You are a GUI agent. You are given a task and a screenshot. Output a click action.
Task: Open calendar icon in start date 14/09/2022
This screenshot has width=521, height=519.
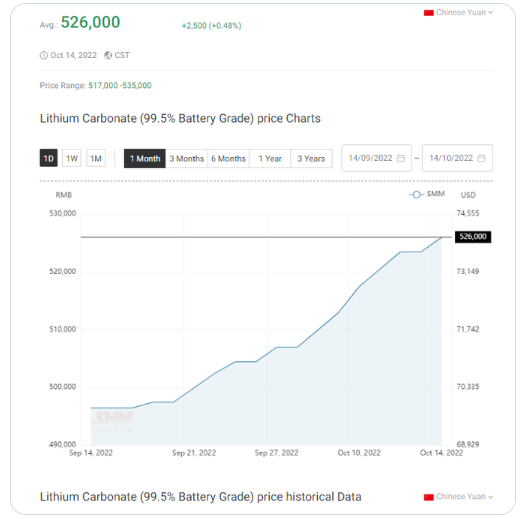pos(401,158)
